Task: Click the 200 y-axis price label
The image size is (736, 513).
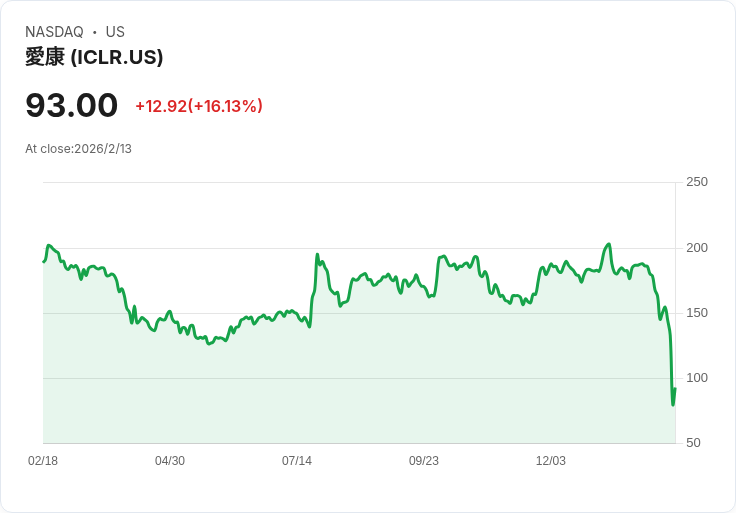Action: 697,248
